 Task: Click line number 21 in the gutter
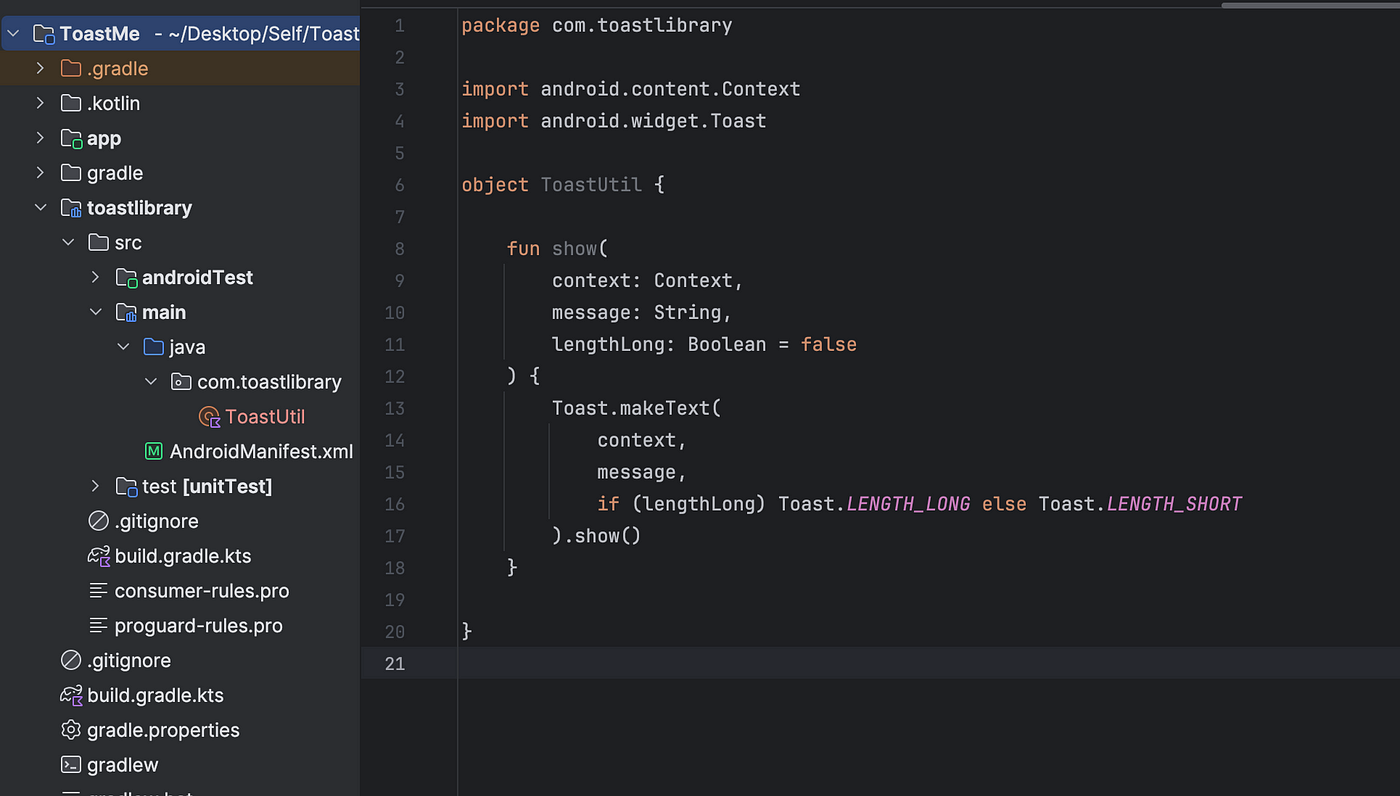click(394, 663)
